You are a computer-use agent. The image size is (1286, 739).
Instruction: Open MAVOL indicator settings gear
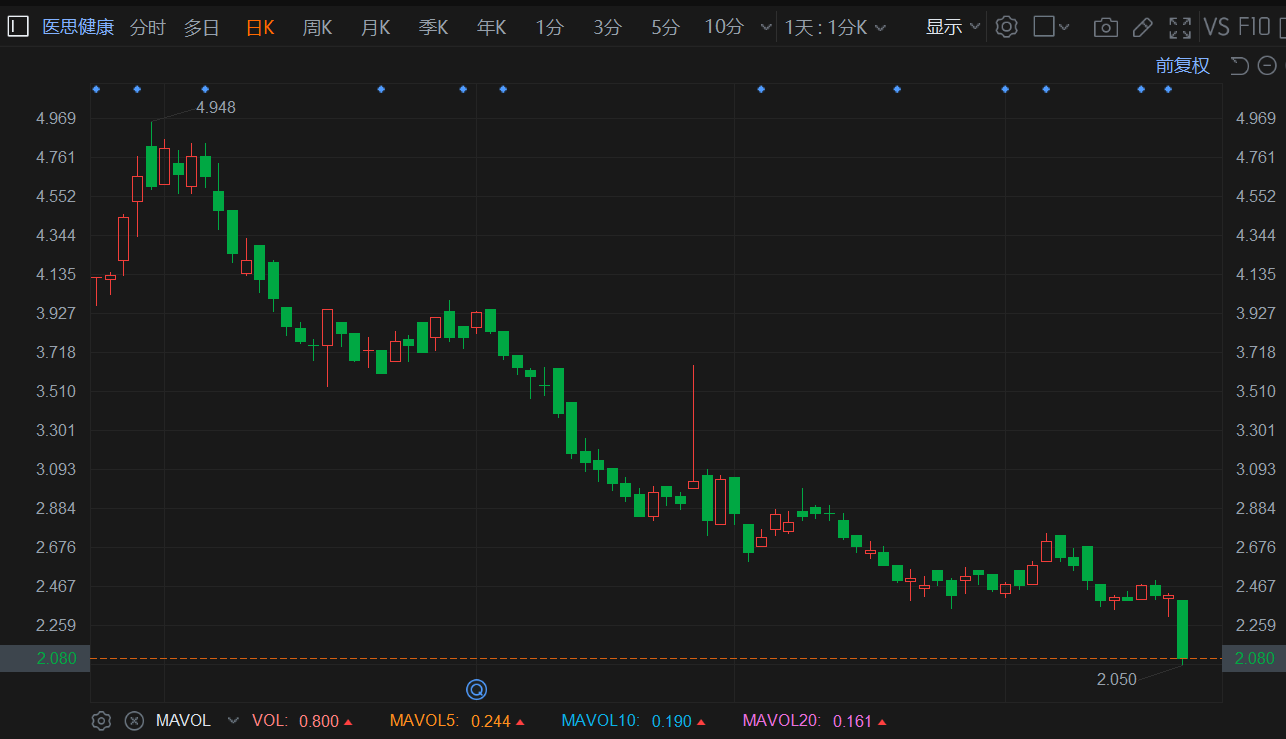[x=101, y=720]
